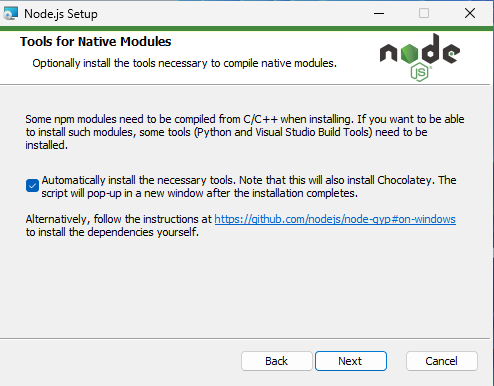
Task: Click the installer icon in title bar
Action: 10,13
